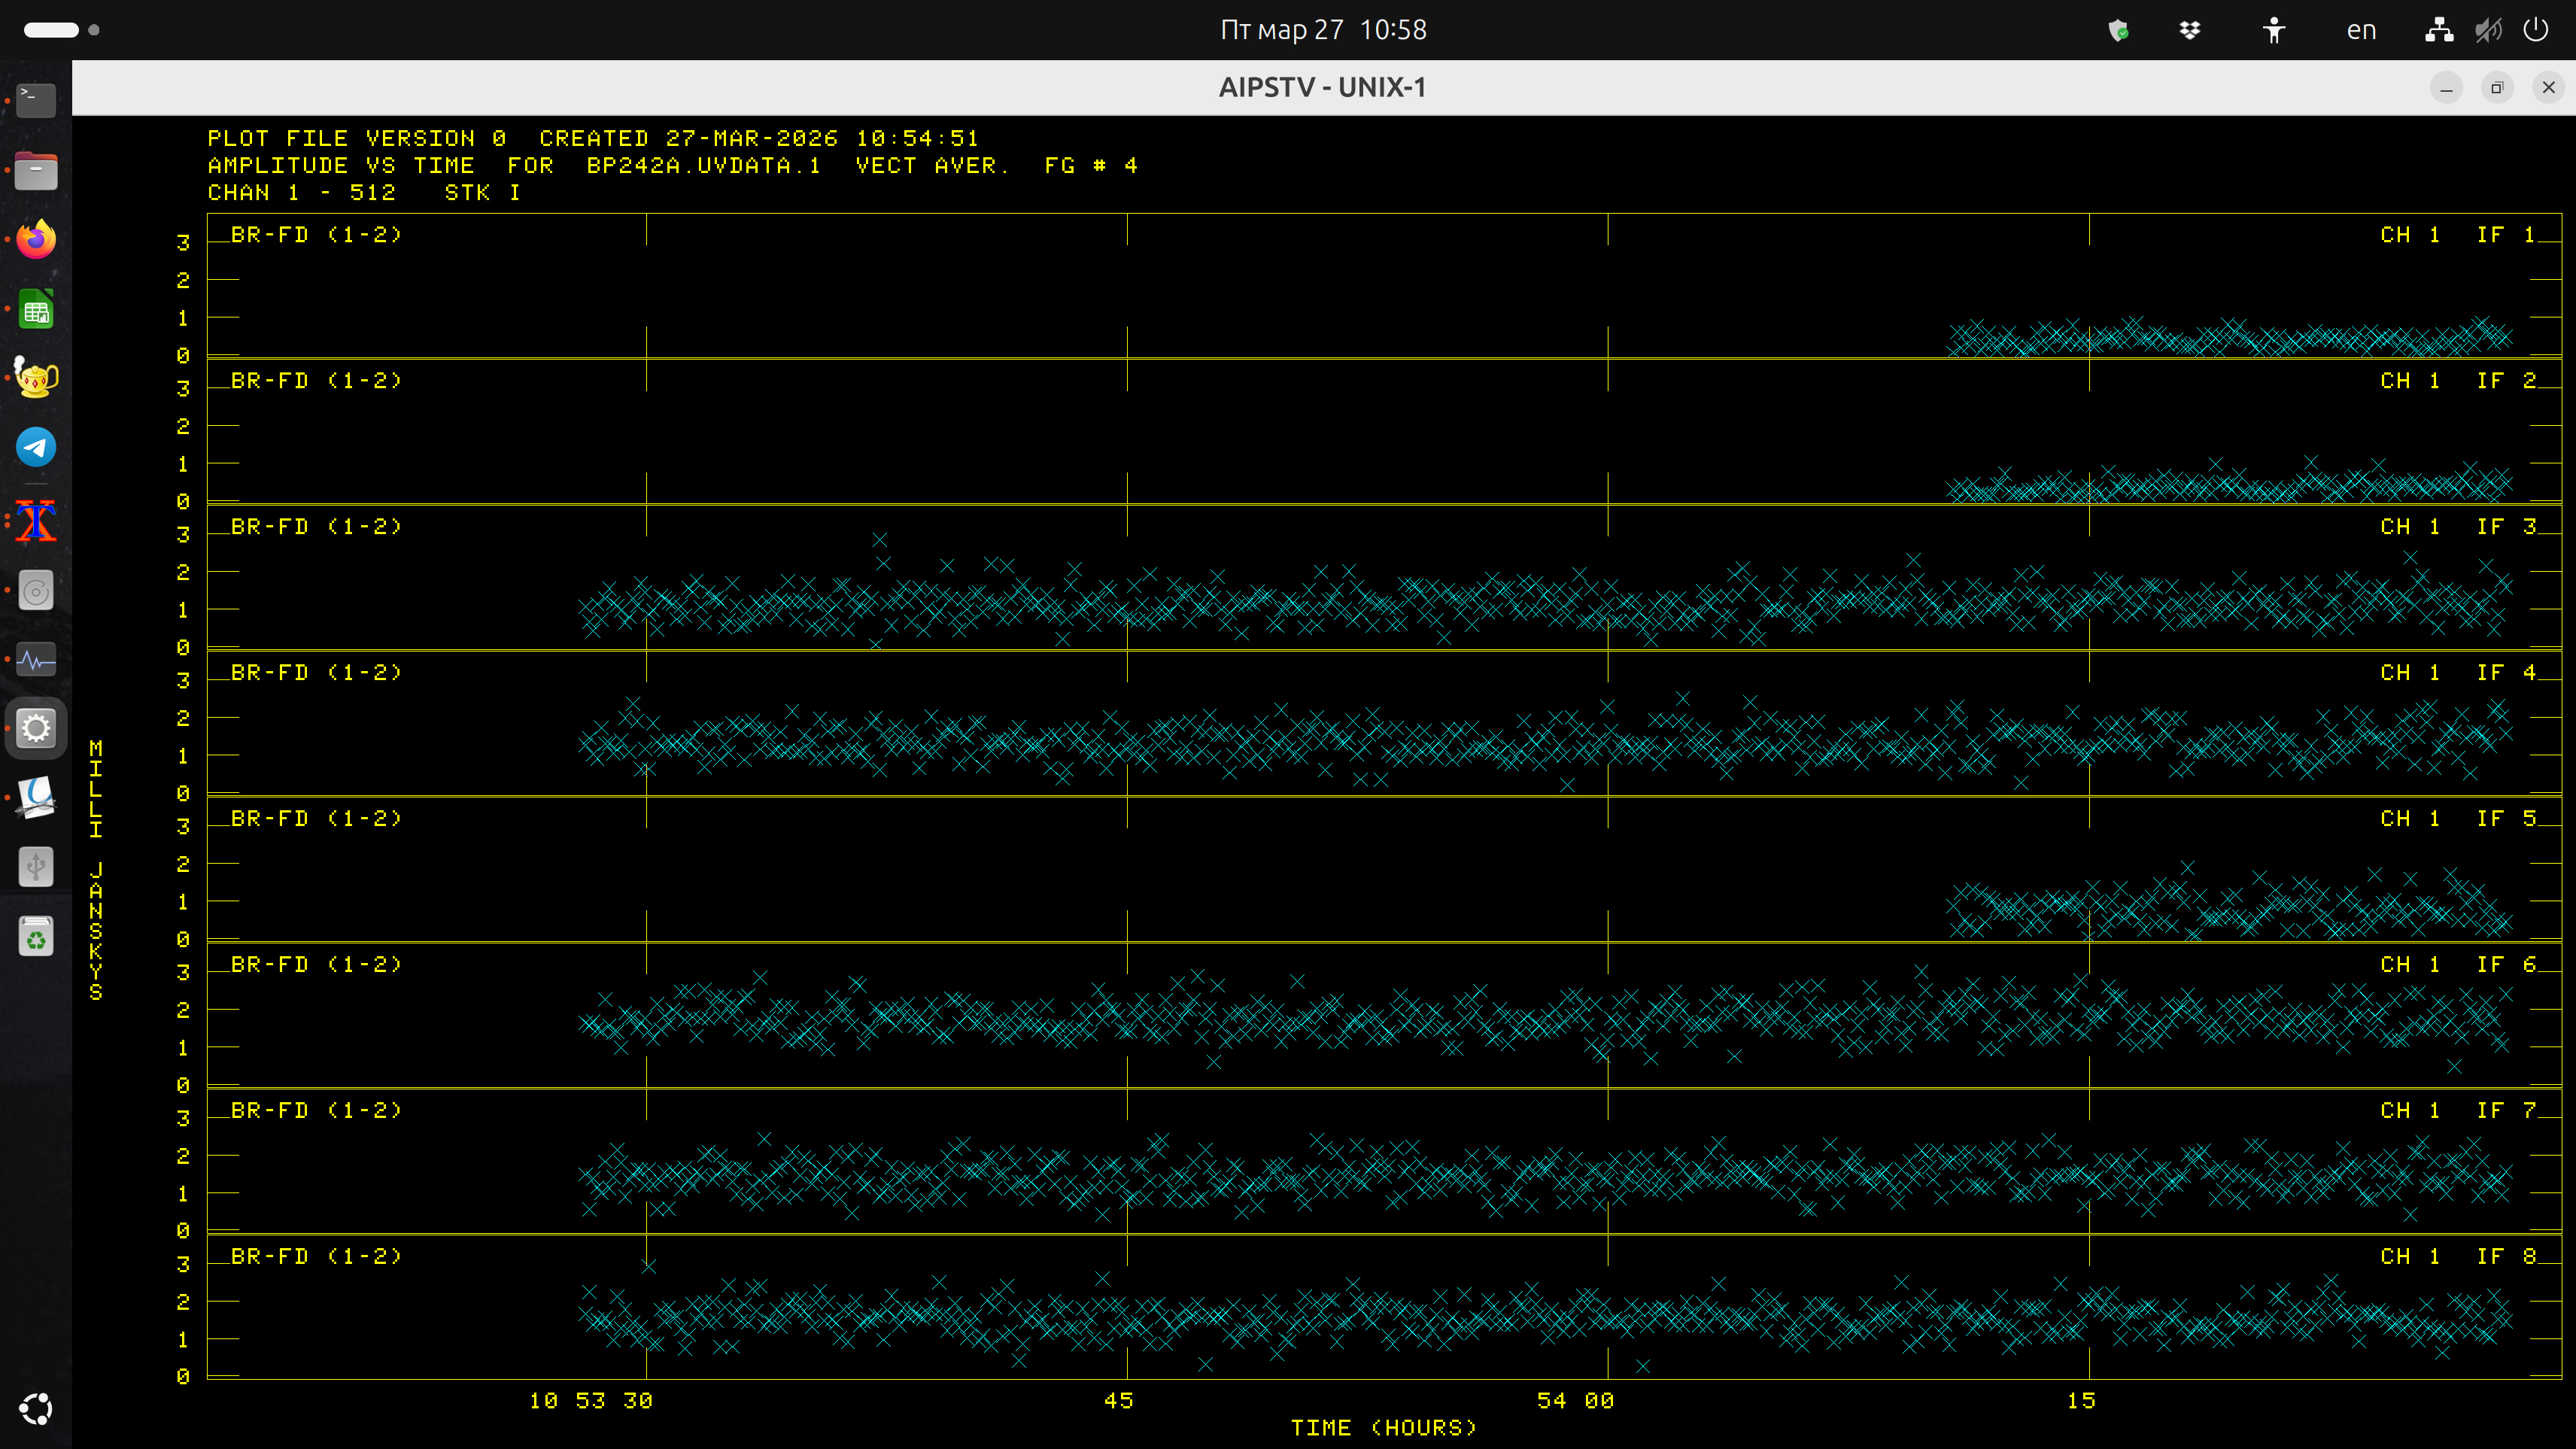
Task: Launch the Files manager dock icon
Action: point(36,170)
